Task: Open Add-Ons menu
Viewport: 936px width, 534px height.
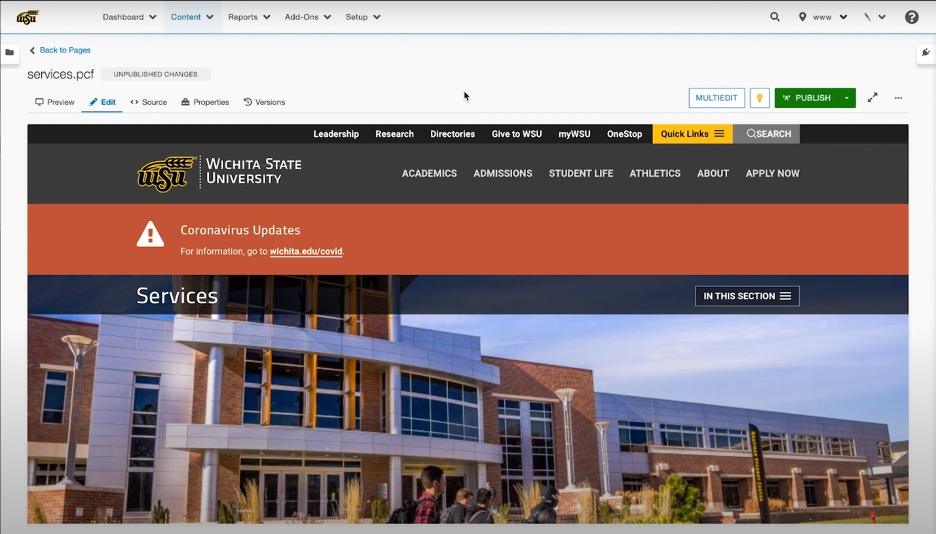Action: [x=307, y=17]
